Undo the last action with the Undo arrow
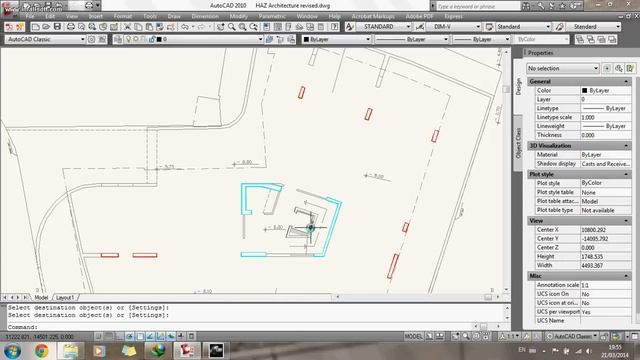 (185, 27)
